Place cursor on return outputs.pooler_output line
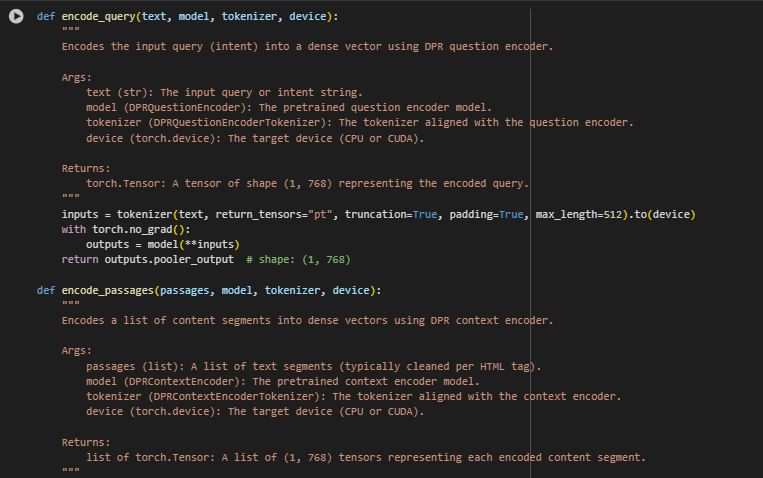This screenshot has width=763, height=478. 147,259
